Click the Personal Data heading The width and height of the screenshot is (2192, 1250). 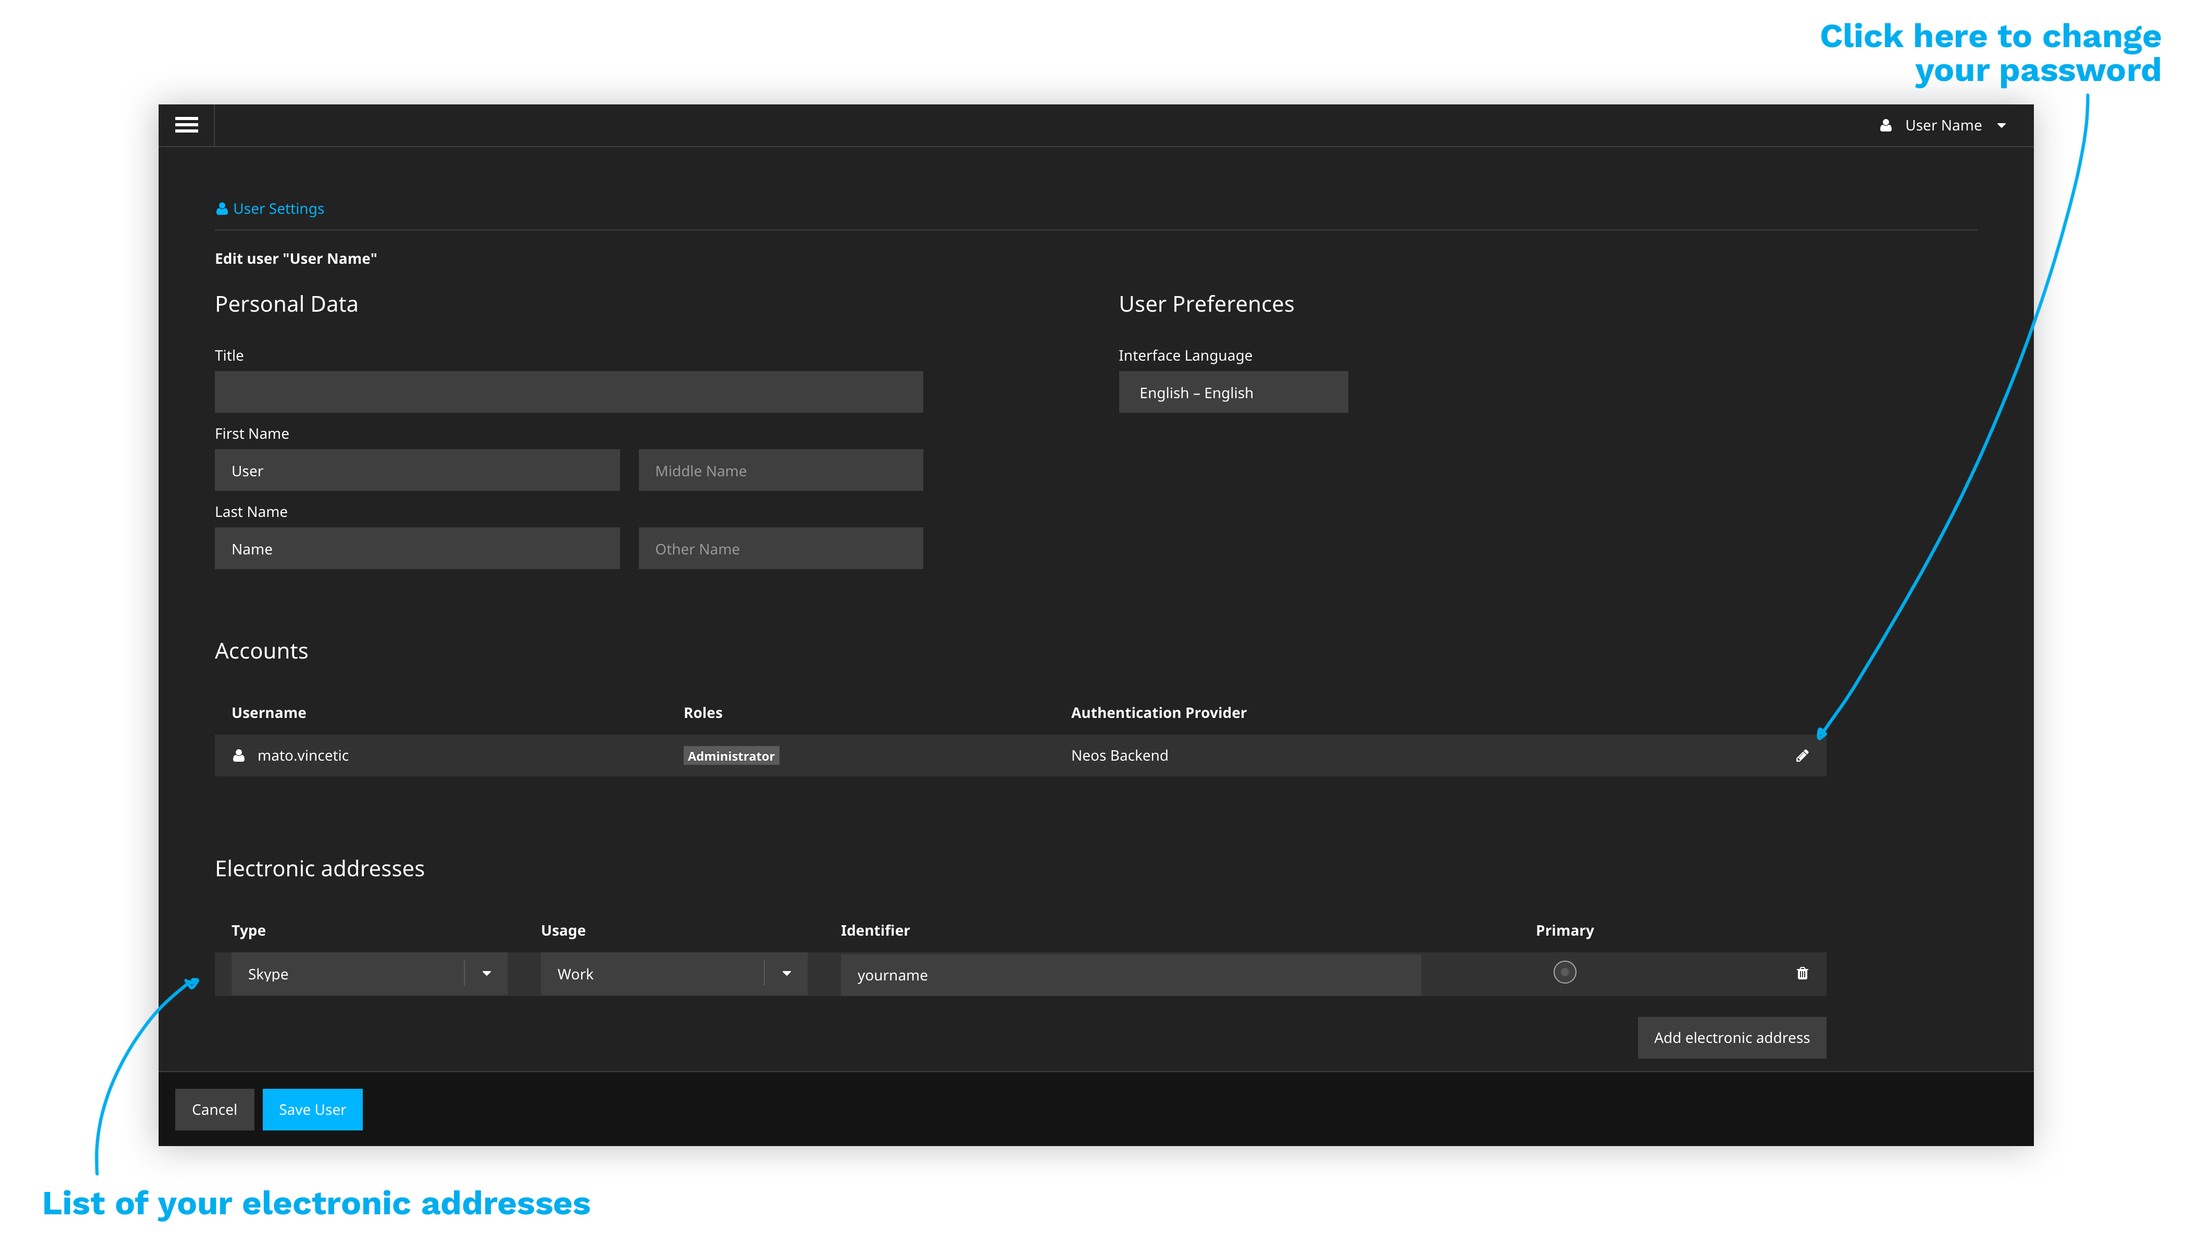pos(286,303)
